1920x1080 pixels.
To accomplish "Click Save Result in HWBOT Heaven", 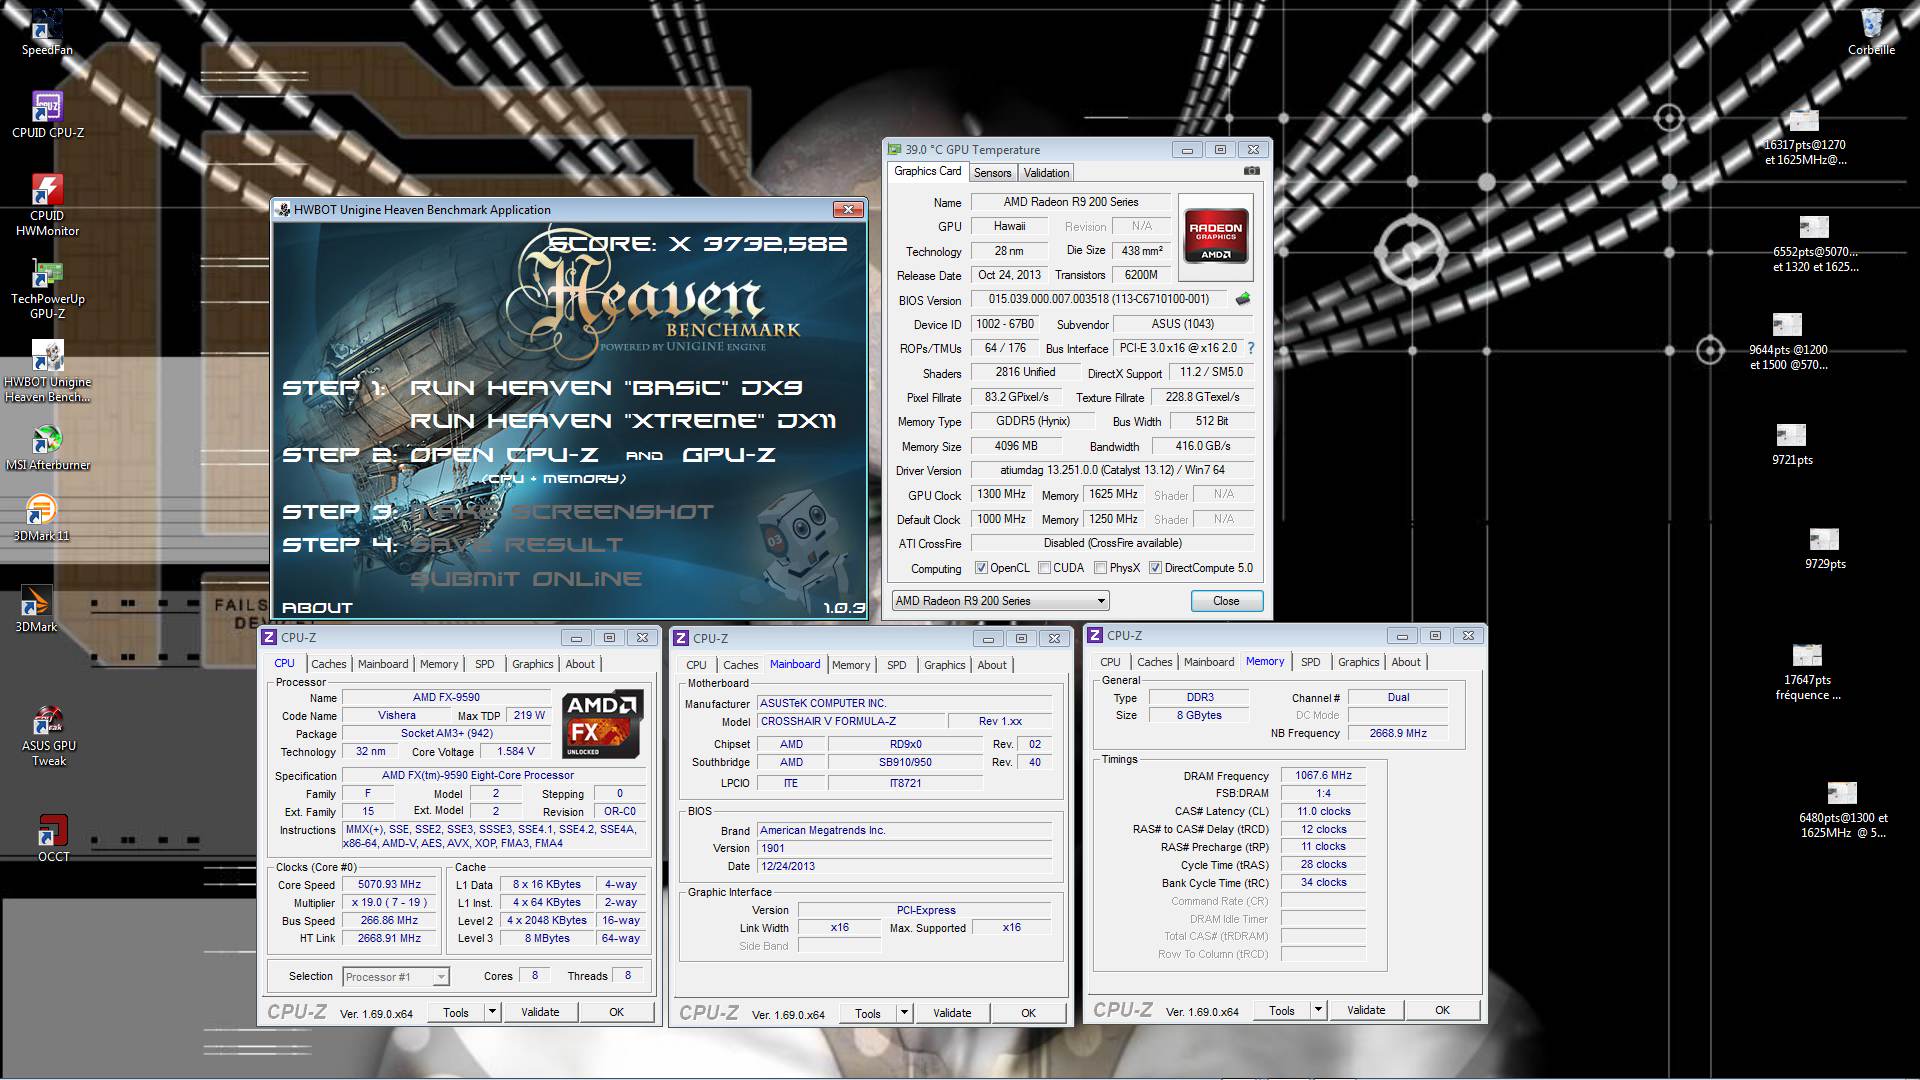I will [x=516, y=545].
